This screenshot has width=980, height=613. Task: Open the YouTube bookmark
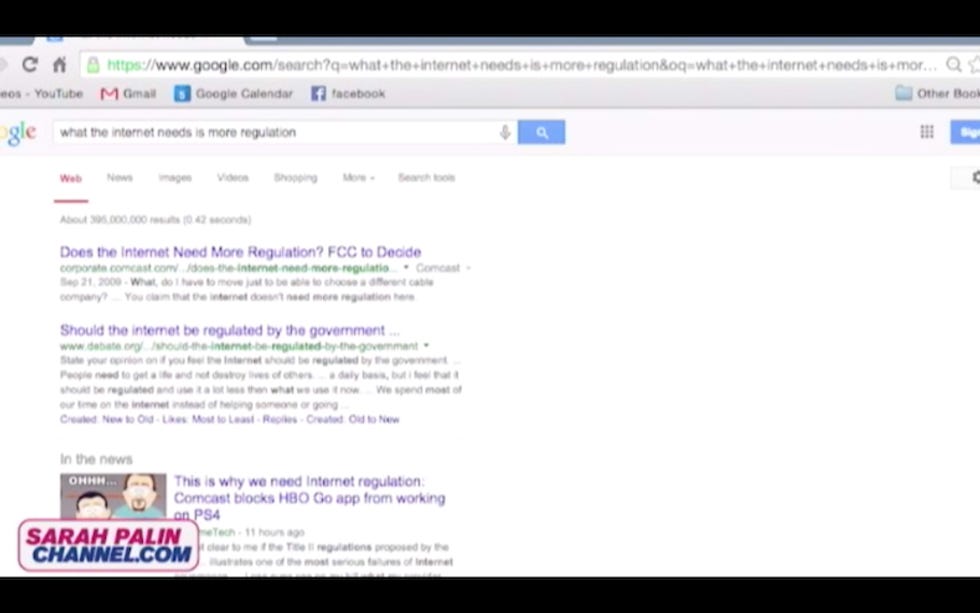(41, 94)
